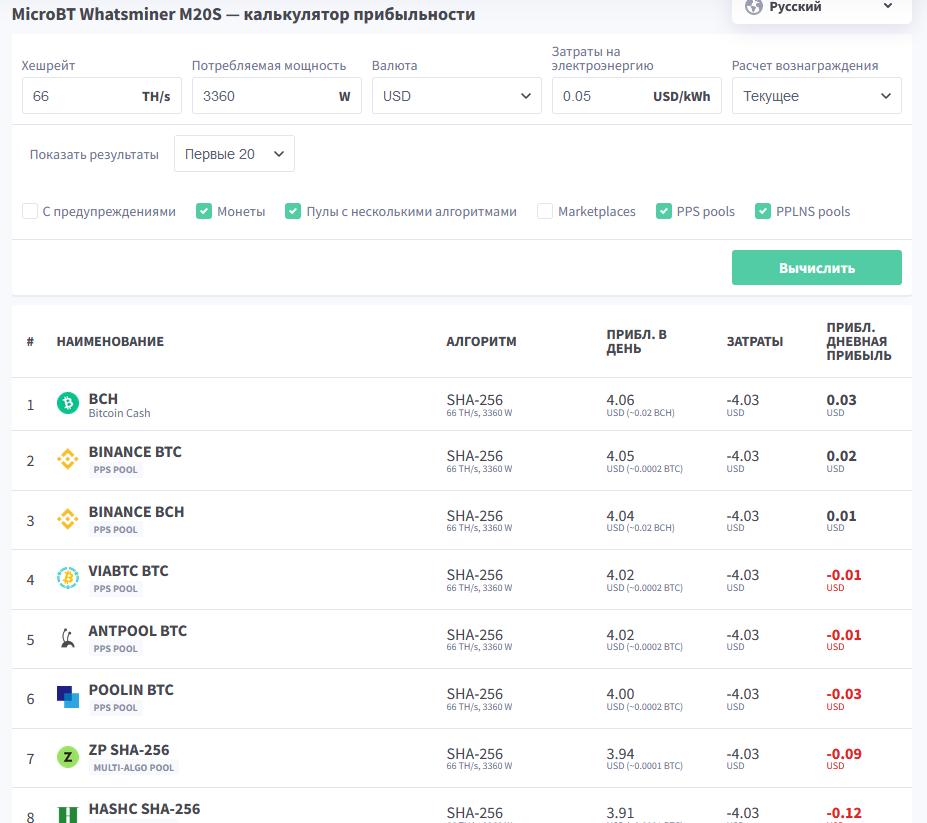
Task: Open the POOLIN BTC pool link
Action: coord(131,690)
